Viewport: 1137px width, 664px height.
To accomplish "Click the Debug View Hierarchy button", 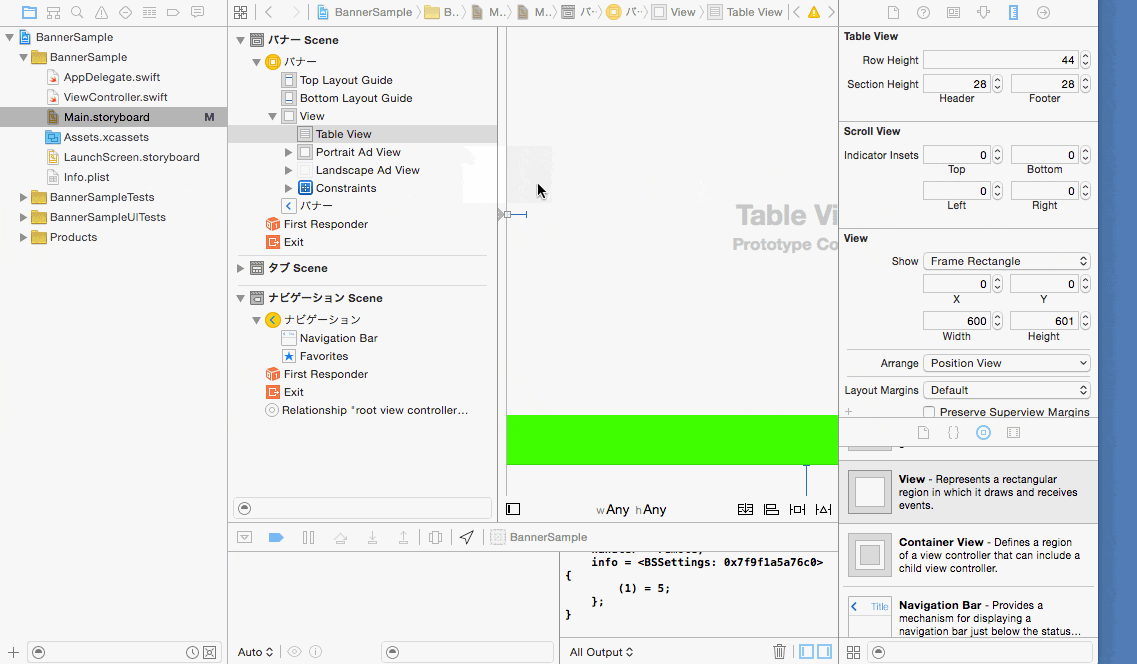I will pos(435,537).
